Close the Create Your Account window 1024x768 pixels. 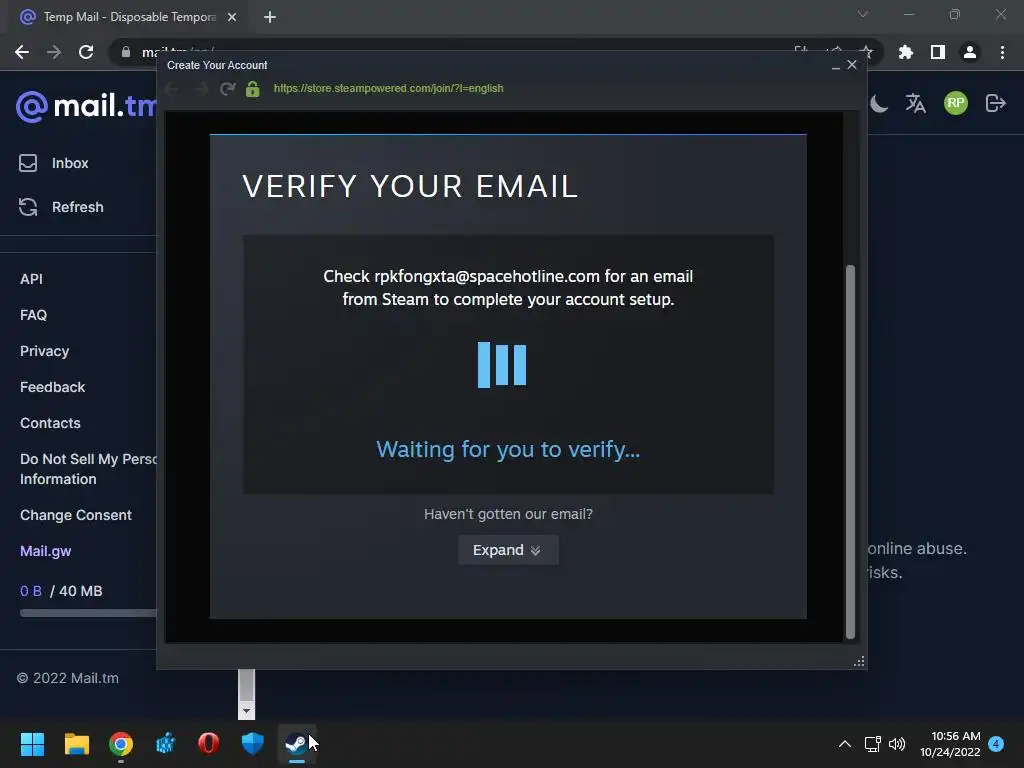[852, 65]
